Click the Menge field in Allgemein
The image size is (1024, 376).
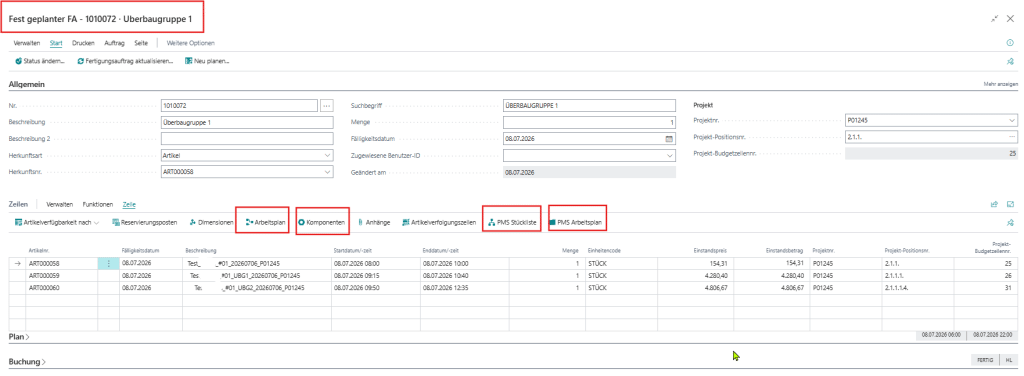coord(589,122)
